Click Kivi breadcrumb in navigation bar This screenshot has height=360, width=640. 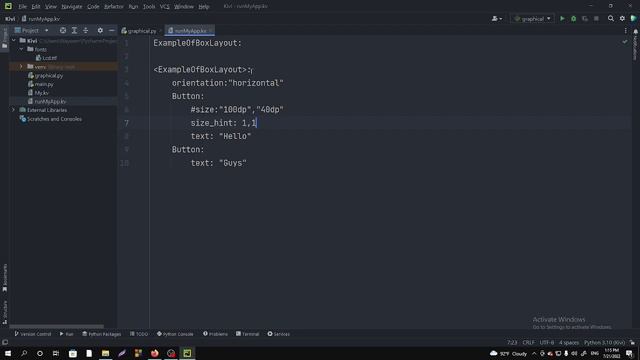click(x=10, y=19)
